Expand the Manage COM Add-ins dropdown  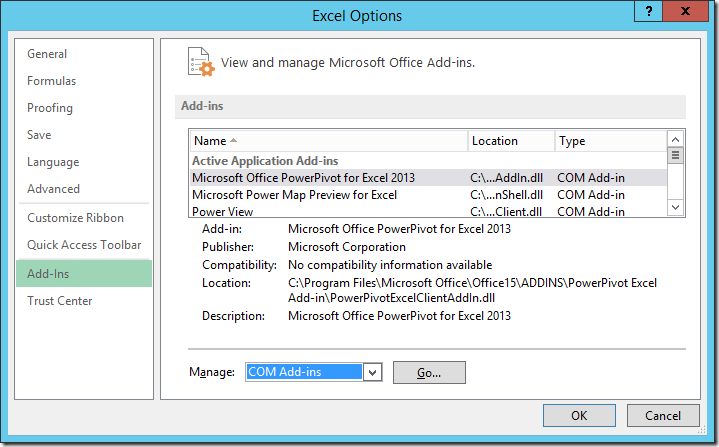(x=372, y=372)
